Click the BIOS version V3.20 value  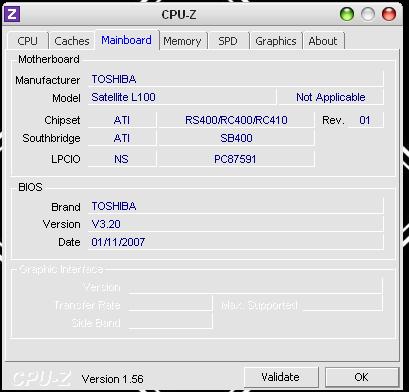point(236,224)
